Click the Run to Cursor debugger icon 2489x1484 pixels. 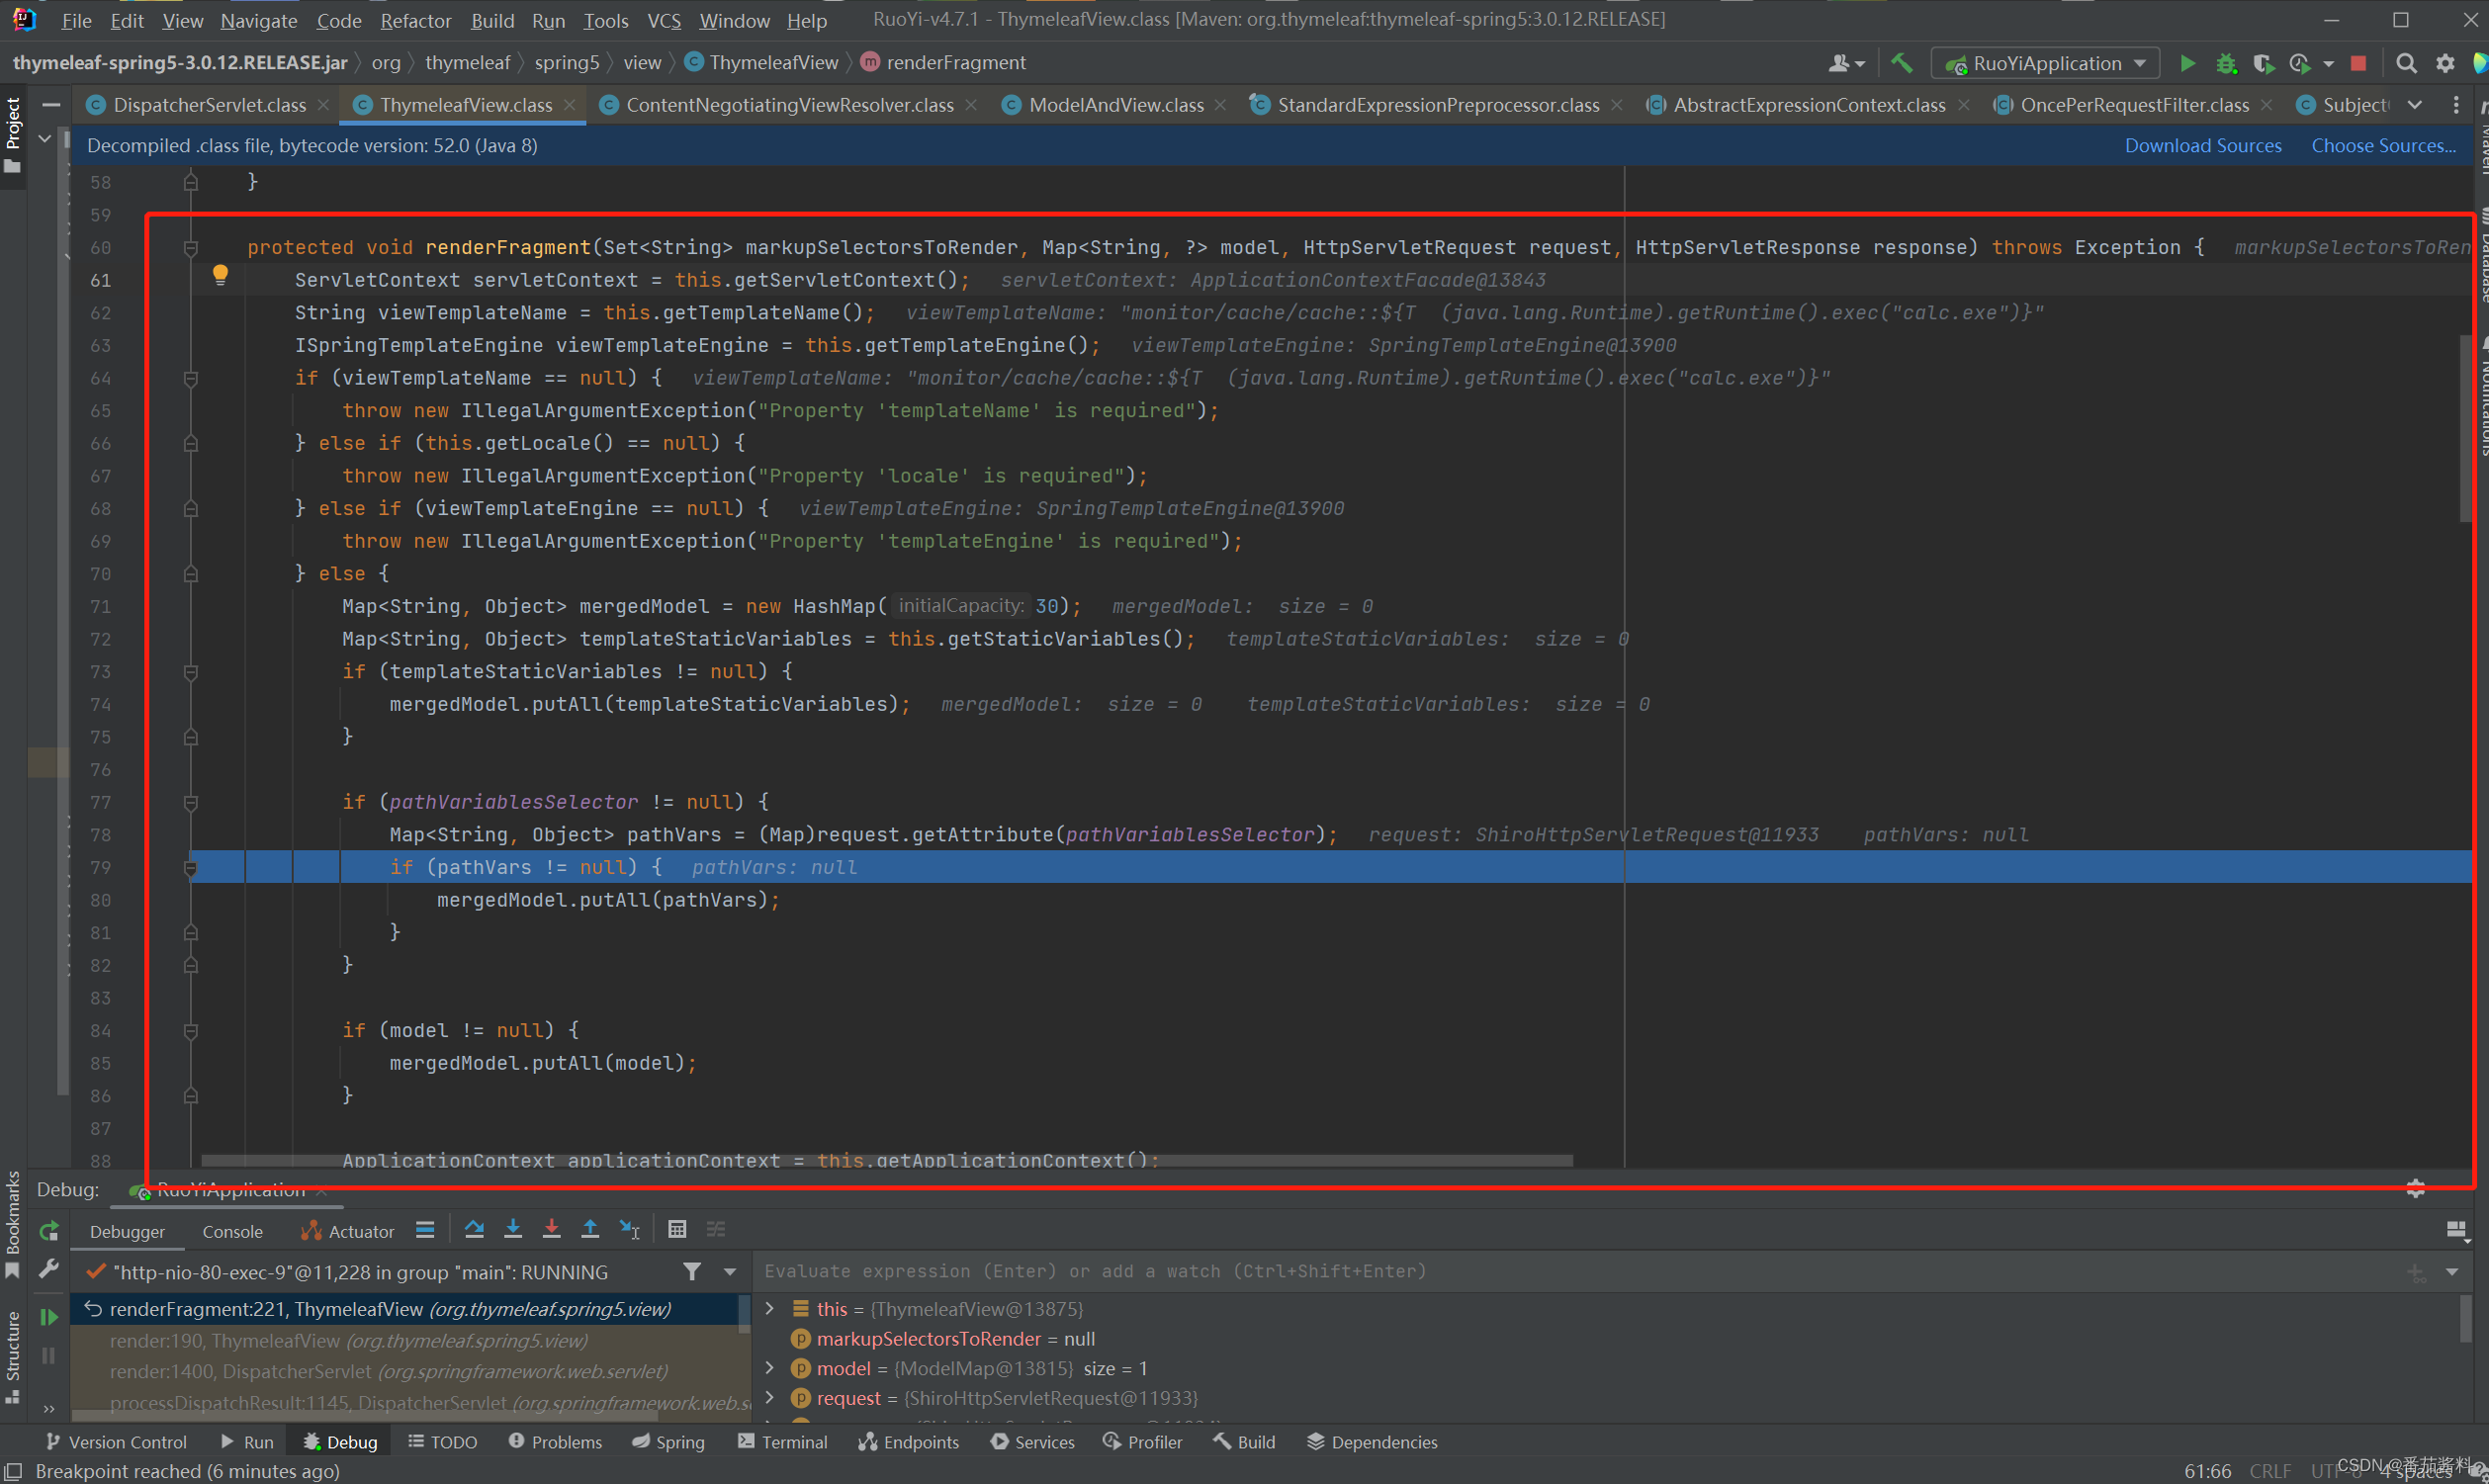point(629,1229)
